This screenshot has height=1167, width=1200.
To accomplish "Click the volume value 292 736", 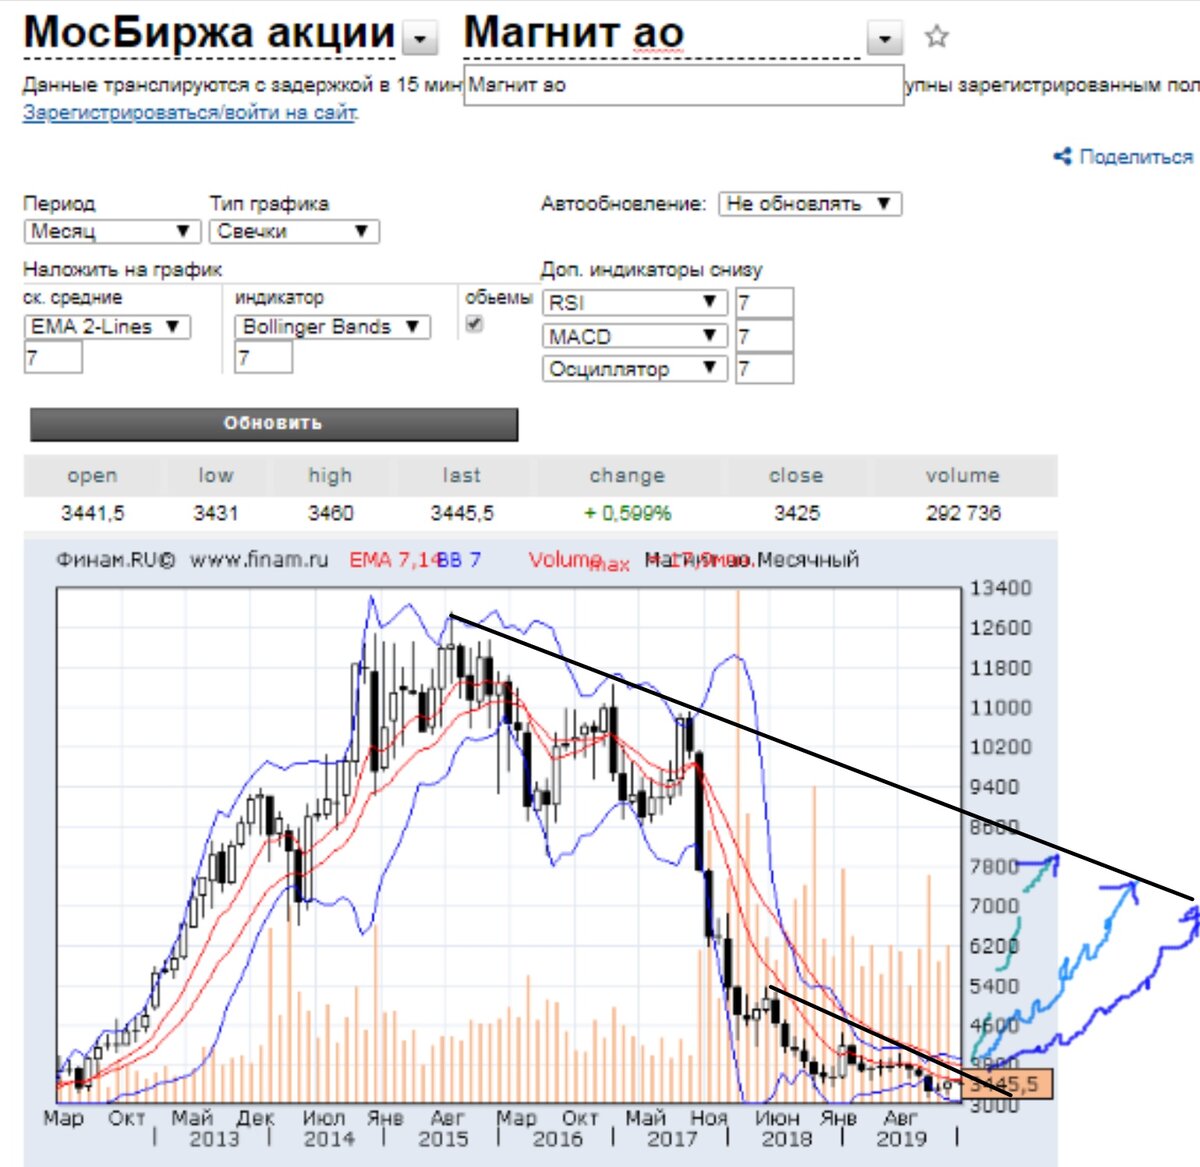I will 963,513.
